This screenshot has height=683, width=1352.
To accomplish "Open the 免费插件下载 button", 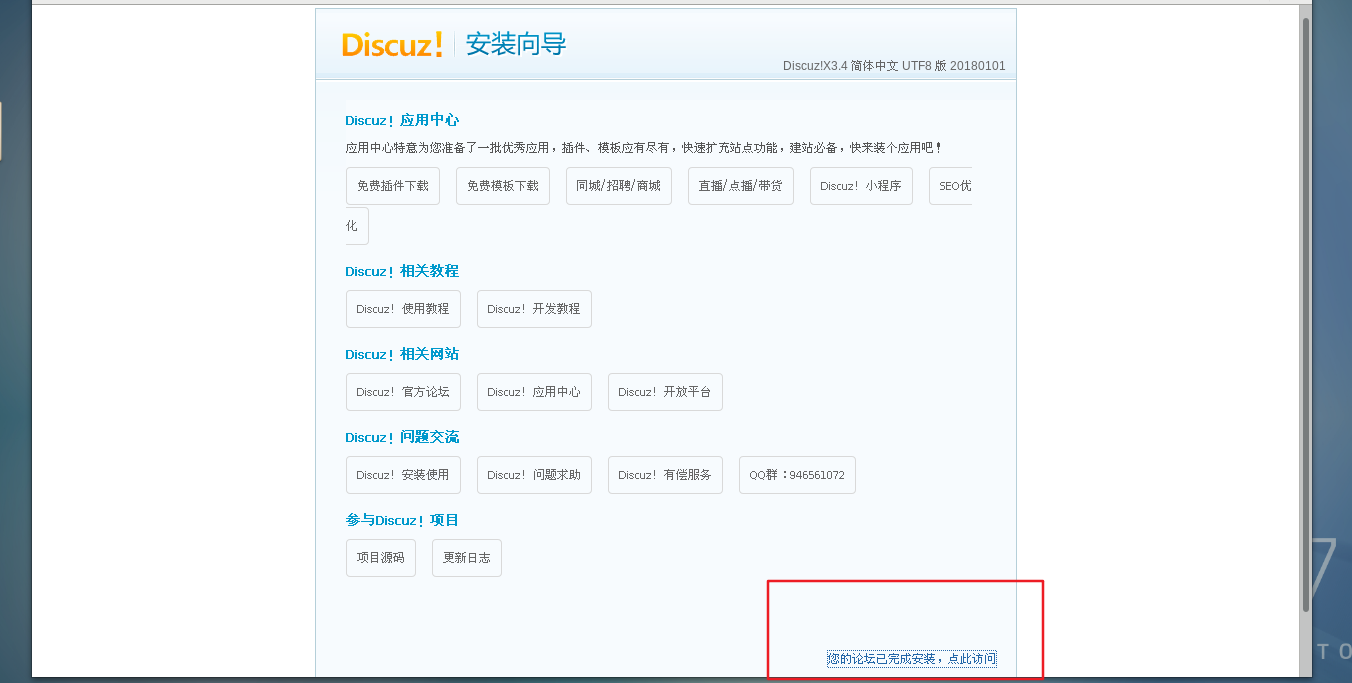I will (x=393, y=186).
